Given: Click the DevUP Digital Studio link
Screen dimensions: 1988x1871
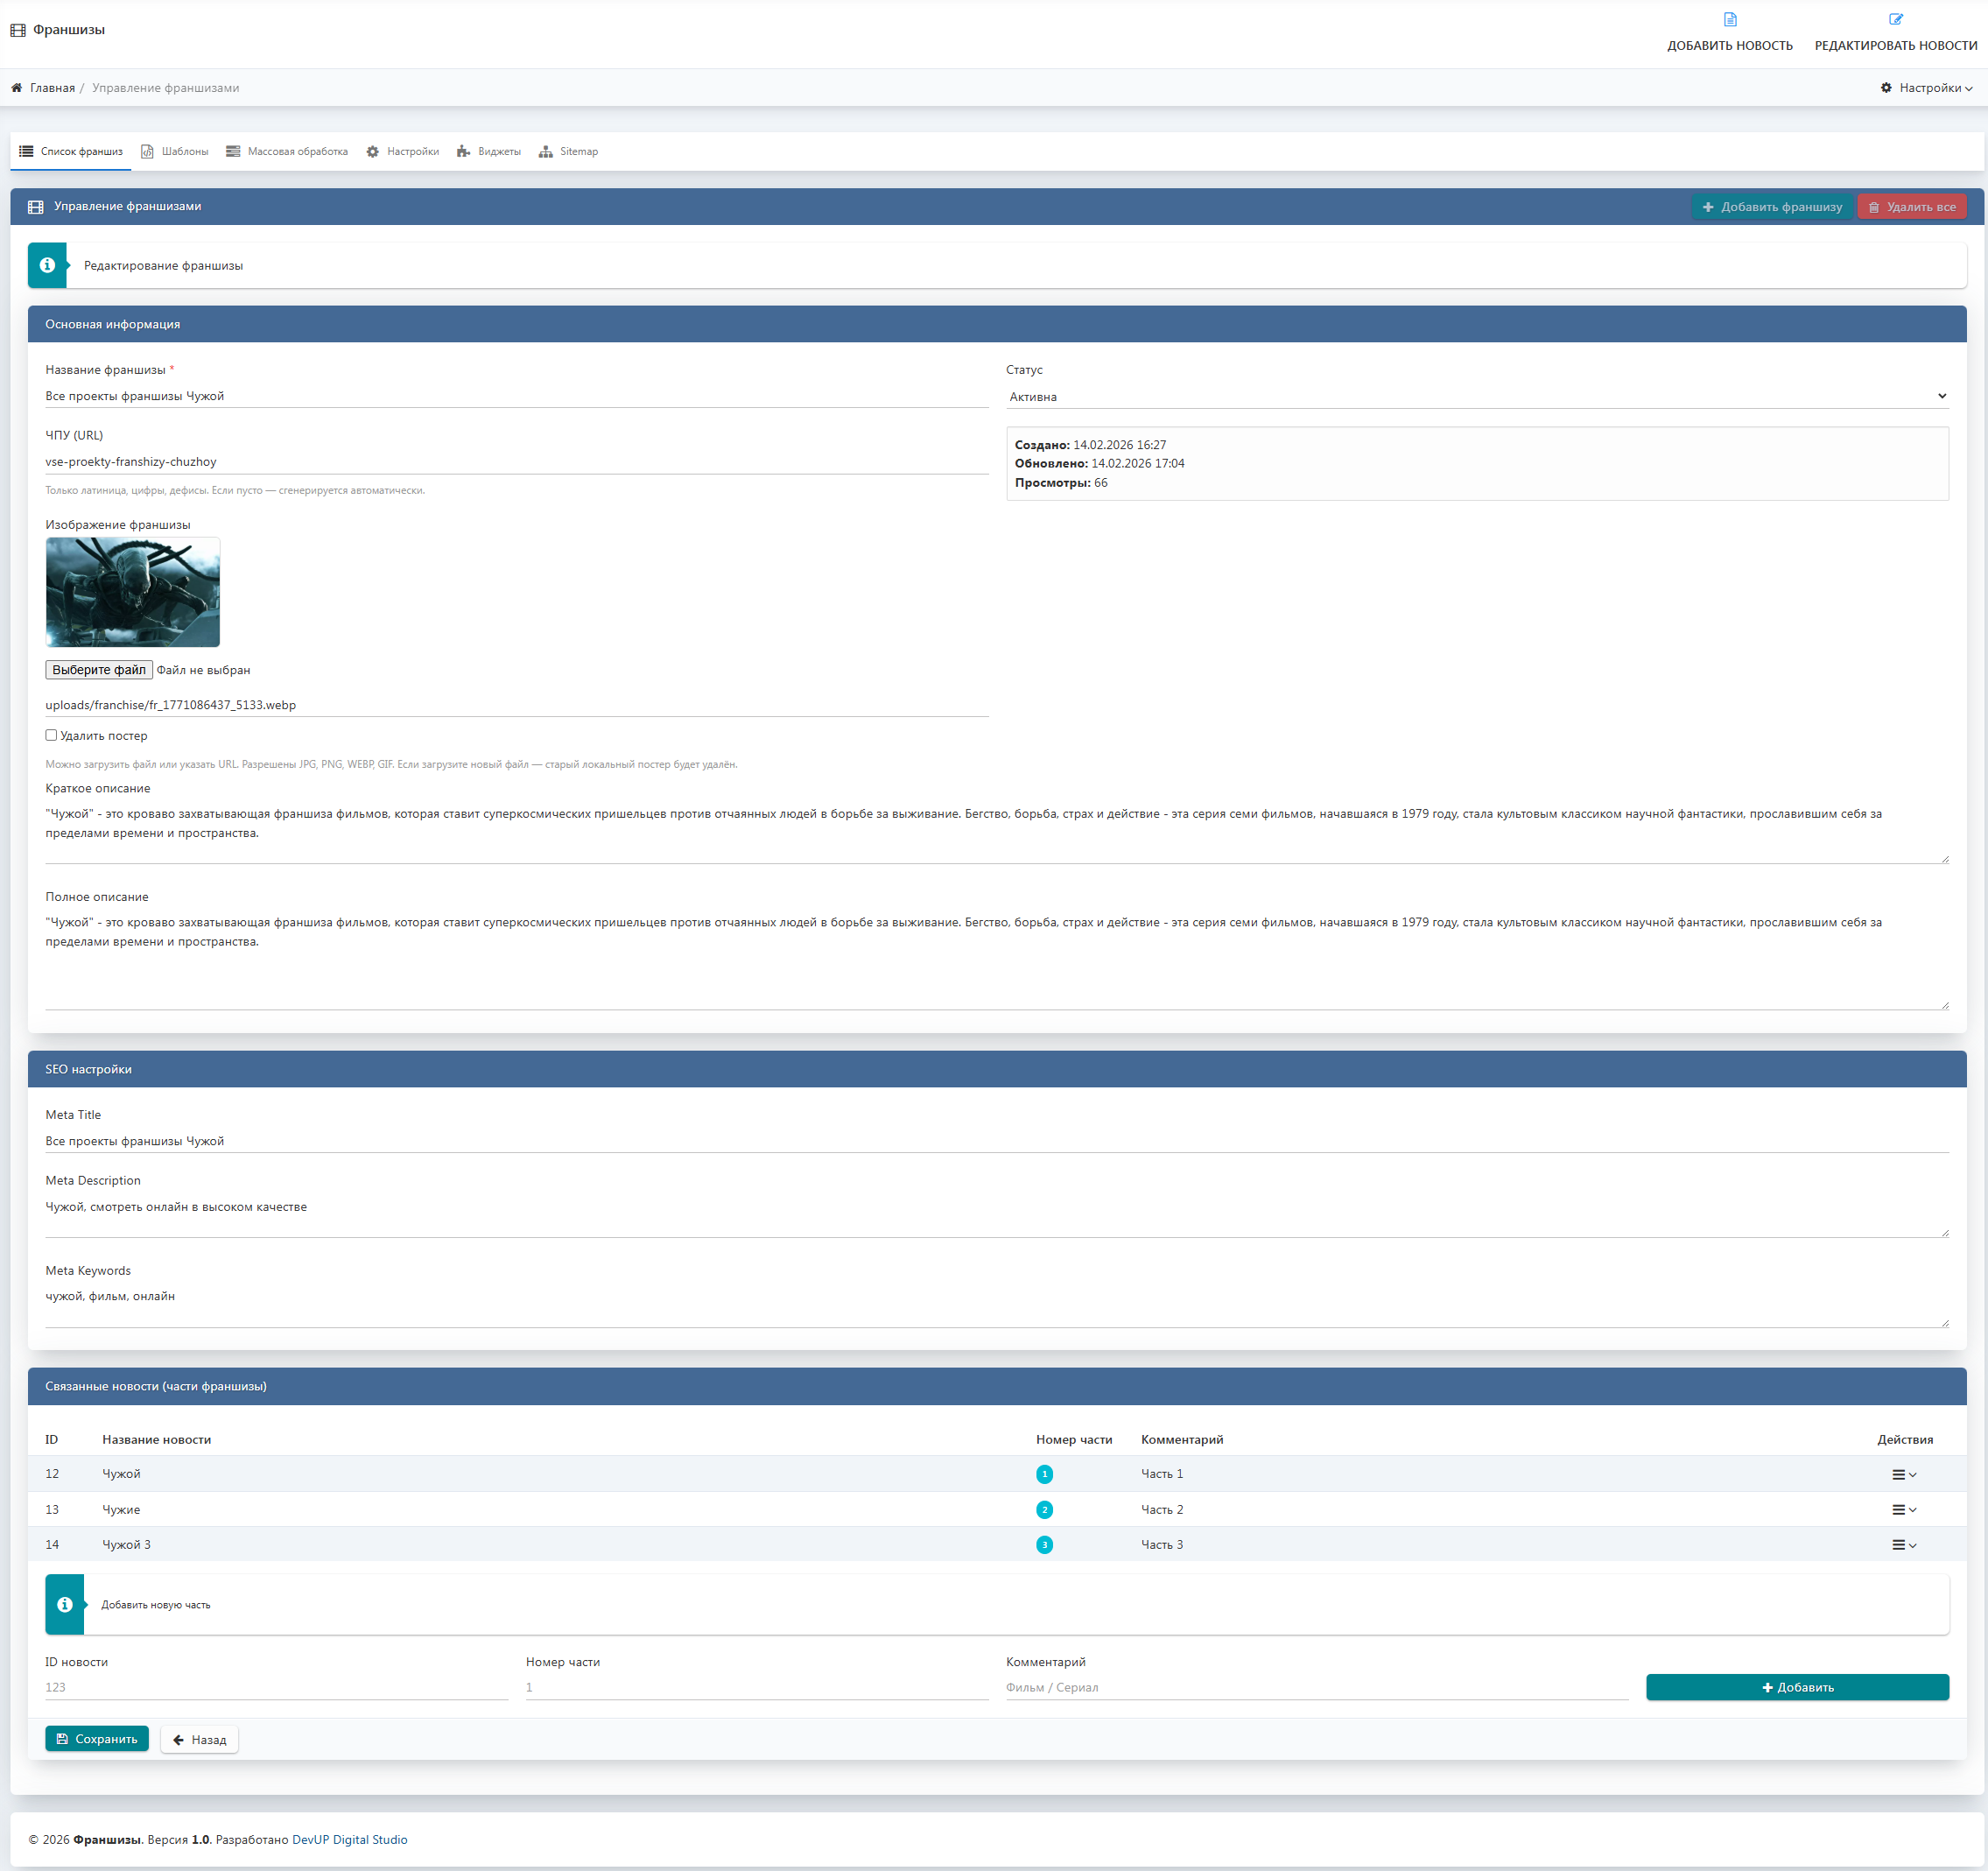Looking at the screenshot, I should pyautogui.click(x=349, y=1839).
